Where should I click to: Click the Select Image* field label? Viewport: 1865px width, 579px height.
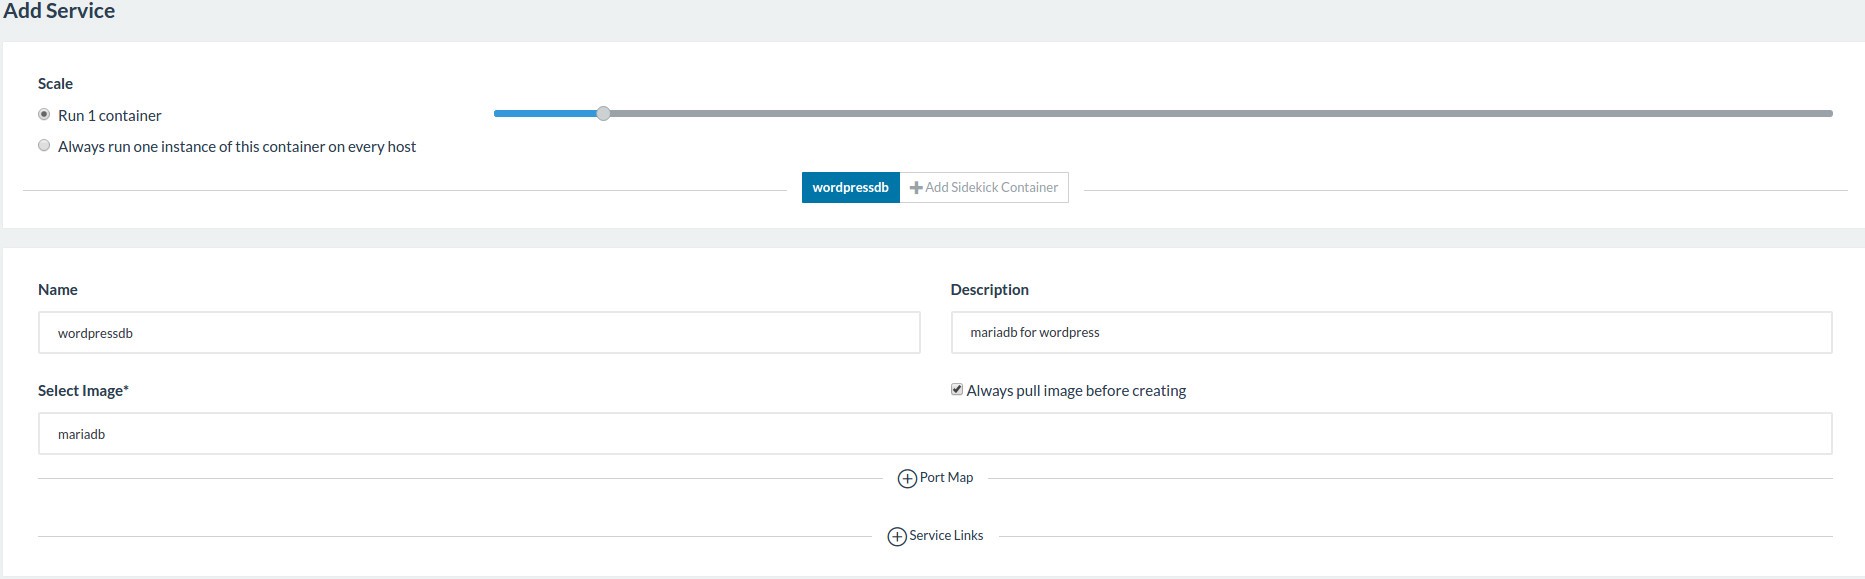83,391
